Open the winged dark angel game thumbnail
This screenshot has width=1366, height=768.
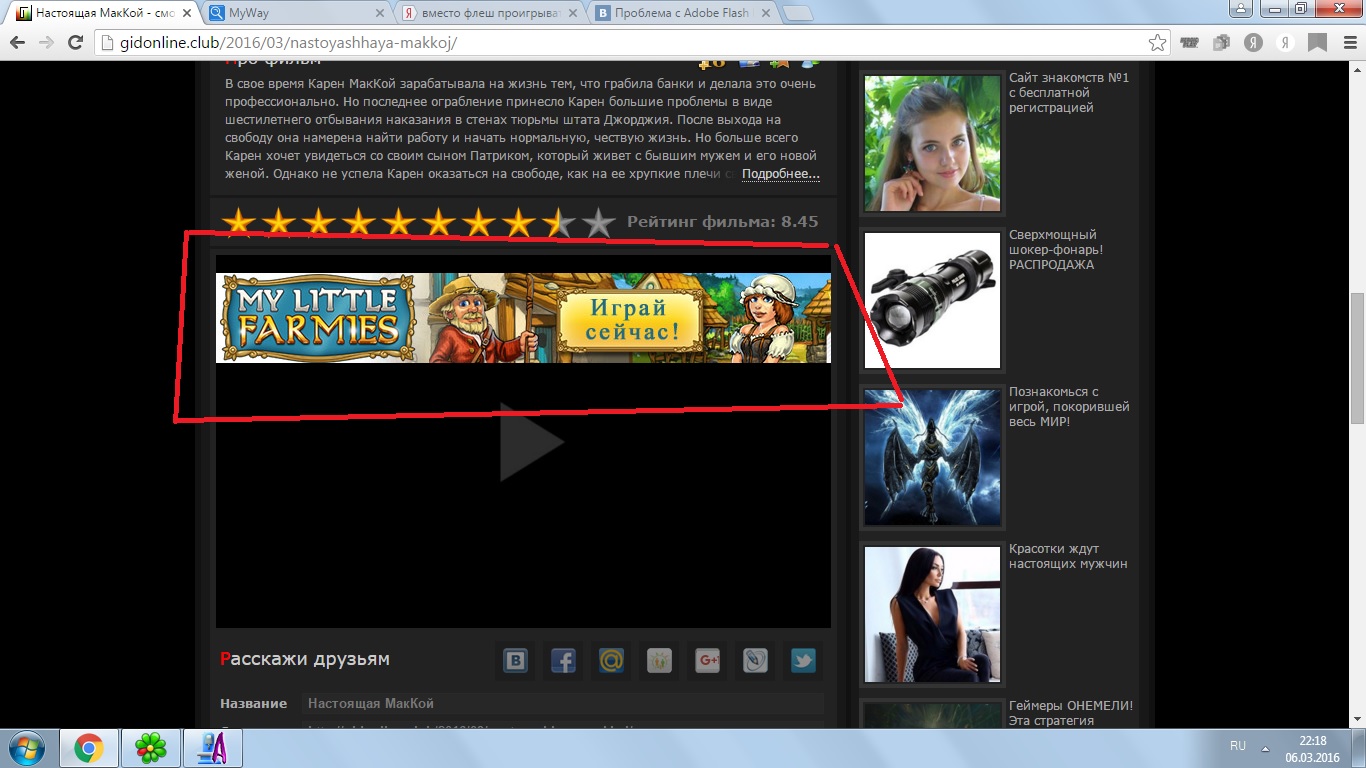click(932, 457)
